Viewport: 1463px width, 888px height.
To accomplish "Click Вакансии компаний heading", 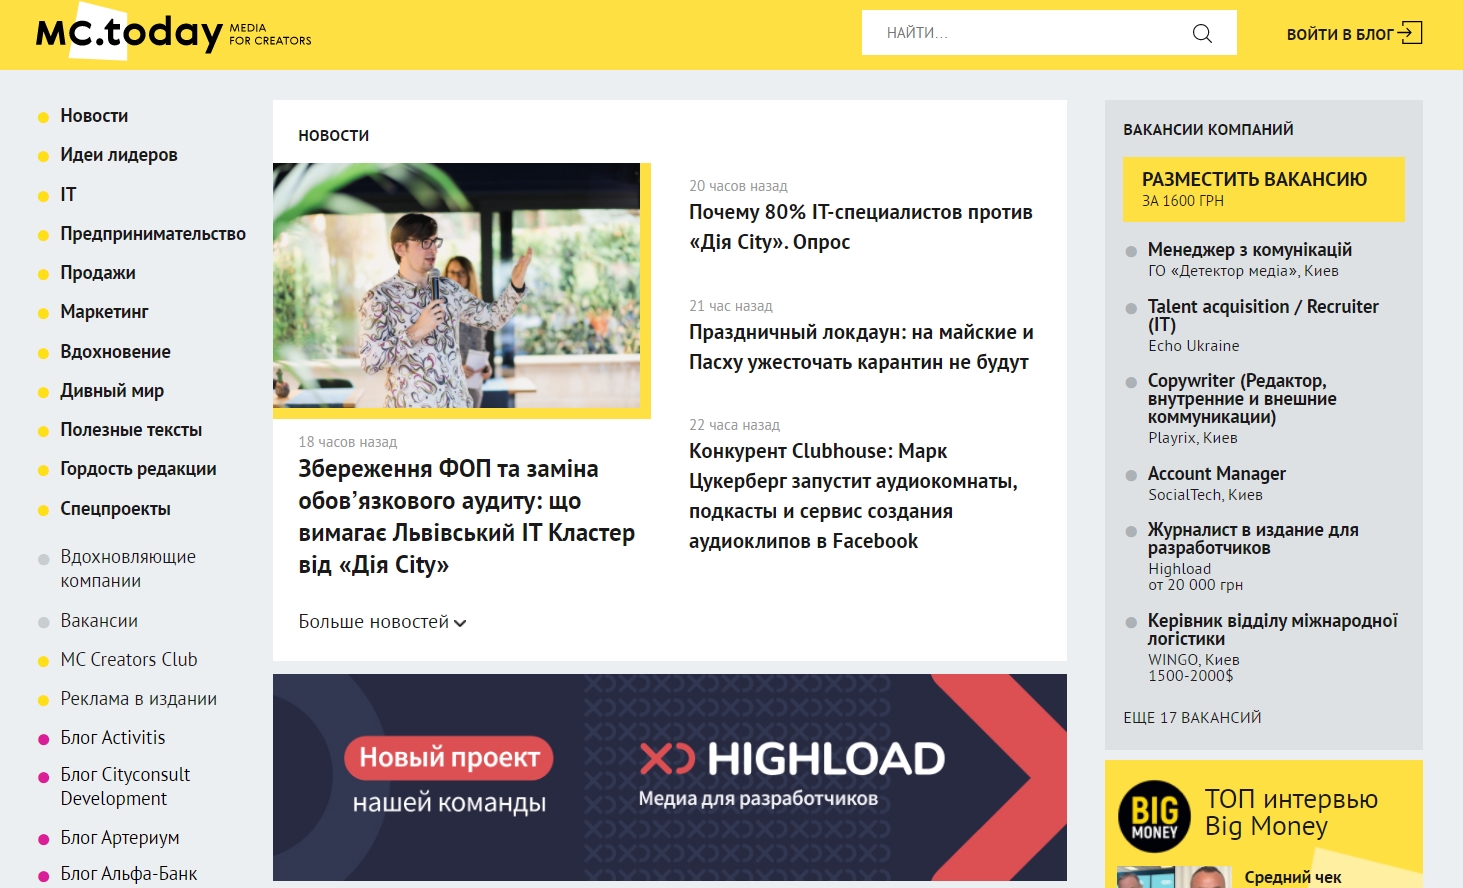I will [1208, 130].
